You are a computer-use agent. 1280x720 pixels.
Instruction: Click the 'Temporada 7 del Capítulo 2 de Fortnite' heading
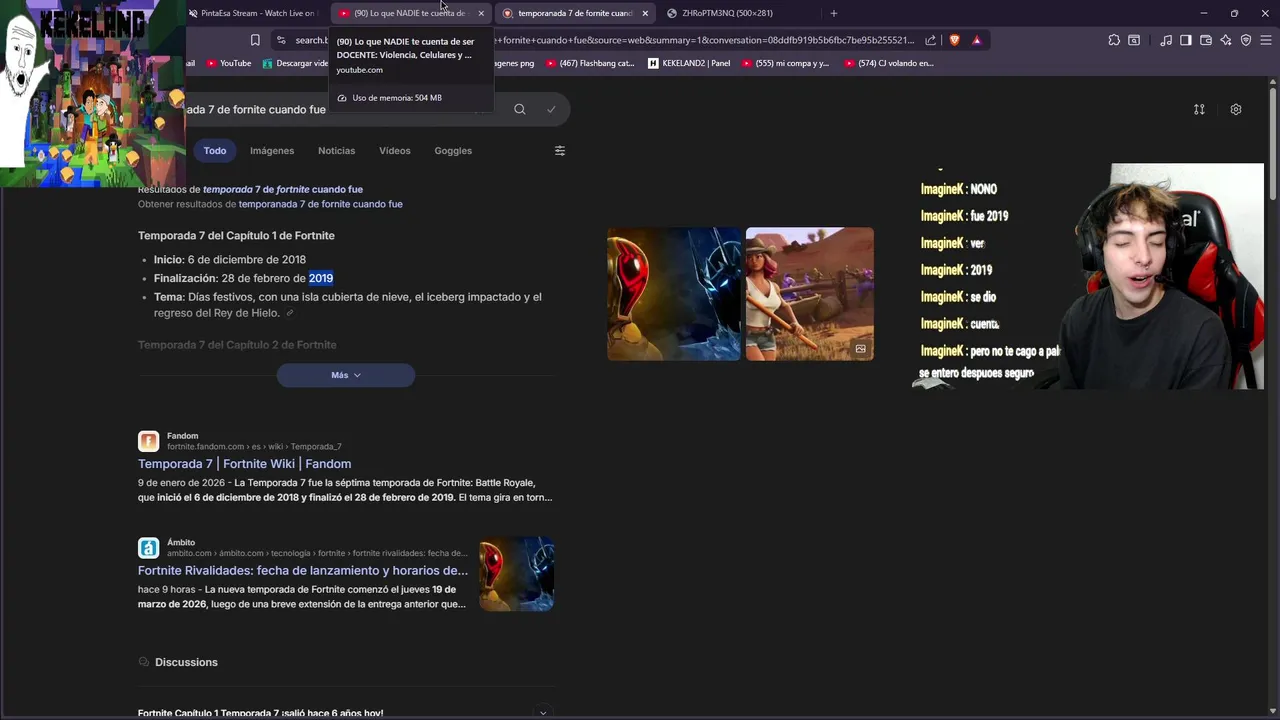click(x=237, y=345)
